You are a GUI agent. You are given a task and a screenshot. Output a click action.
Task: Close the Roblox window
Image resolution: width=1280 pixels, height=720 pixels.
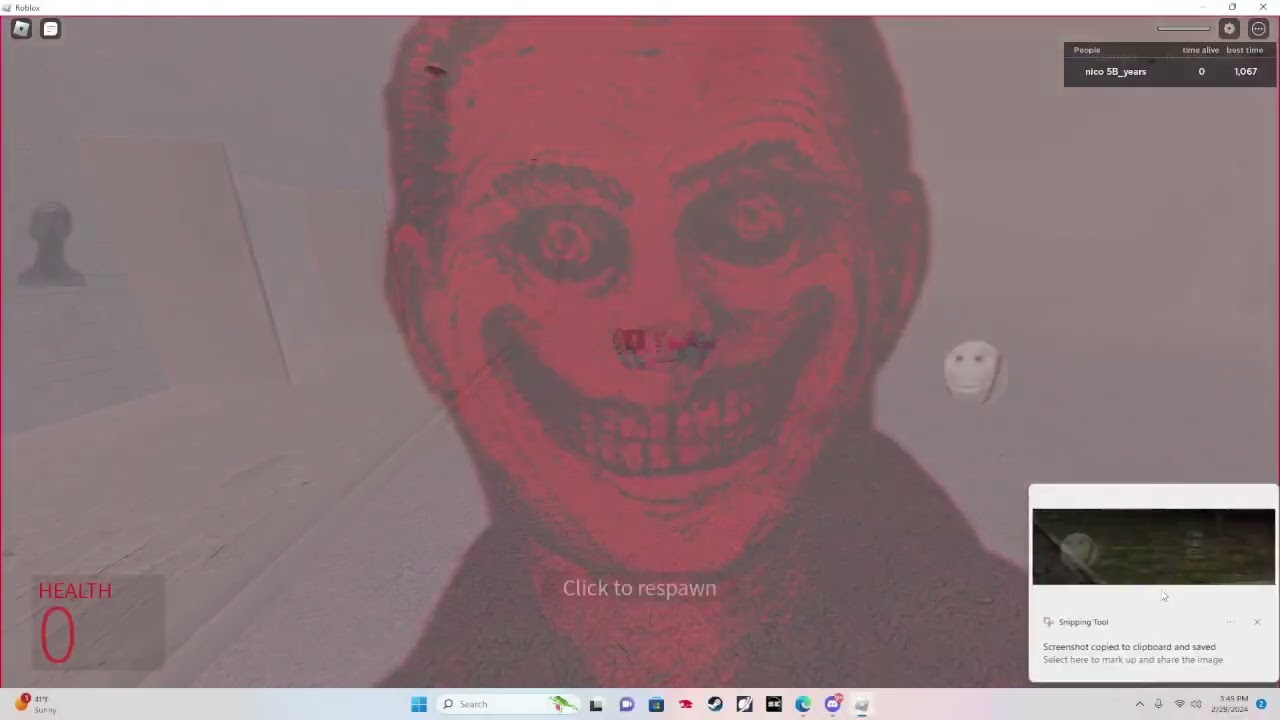click(1263, 7)
